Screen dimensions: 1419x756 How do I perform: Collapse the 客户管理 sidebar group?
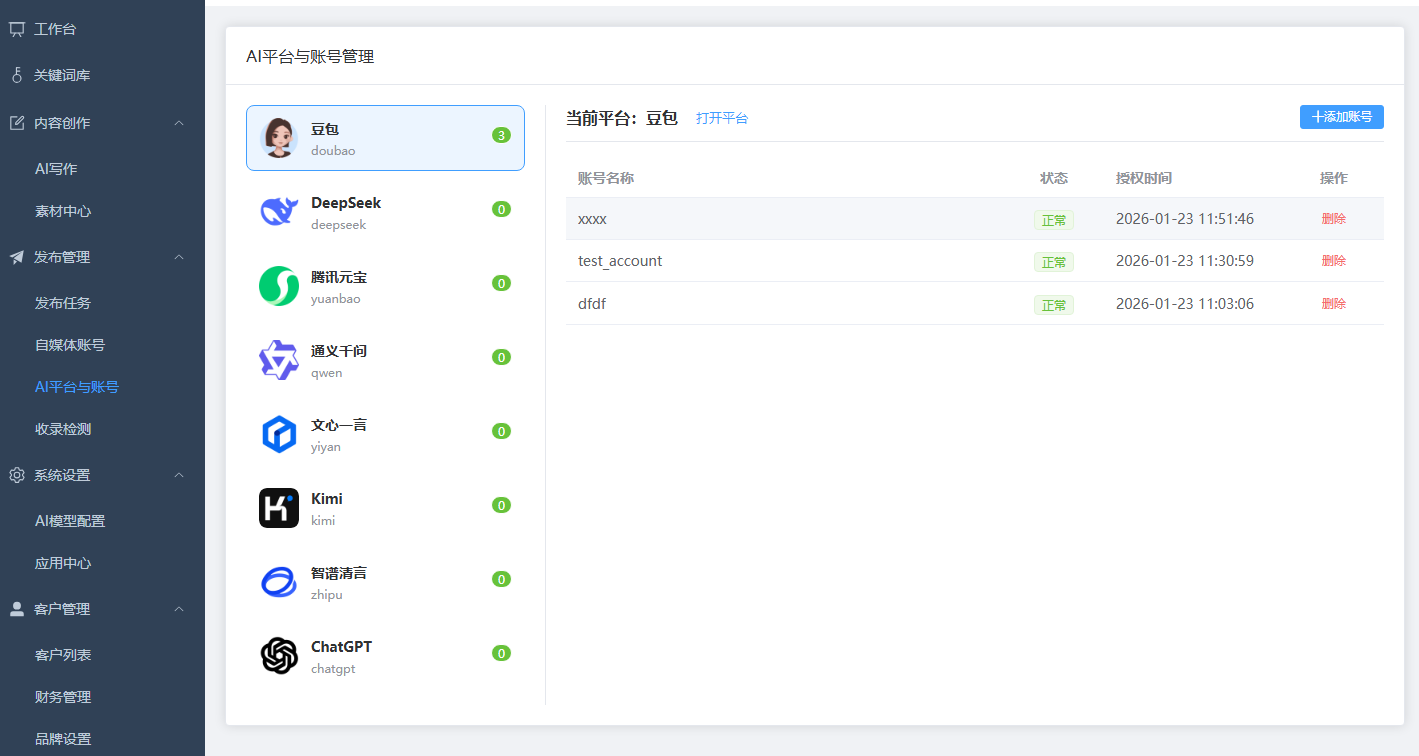[179, 609]
